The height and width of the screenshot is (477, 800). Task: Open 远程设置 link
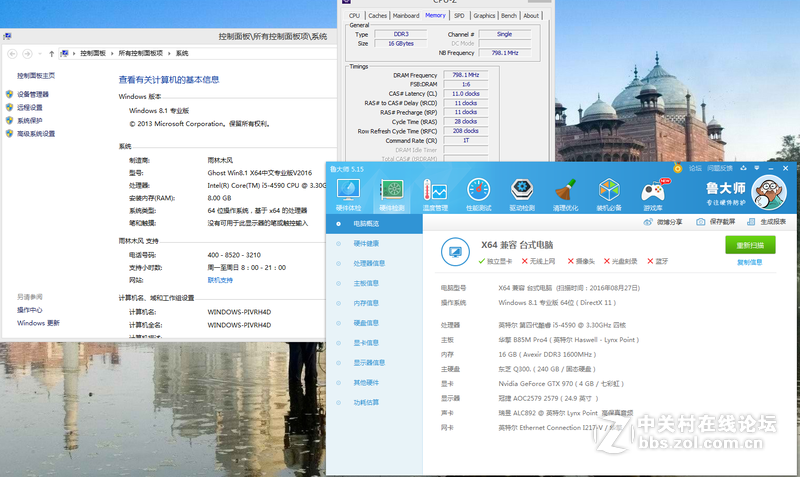[30, 108]
